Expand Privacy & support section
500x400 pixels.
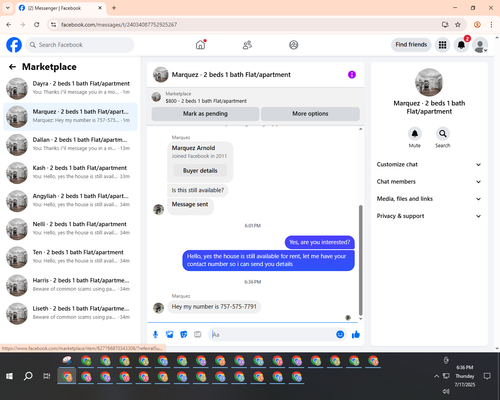(x=429, y=216)
